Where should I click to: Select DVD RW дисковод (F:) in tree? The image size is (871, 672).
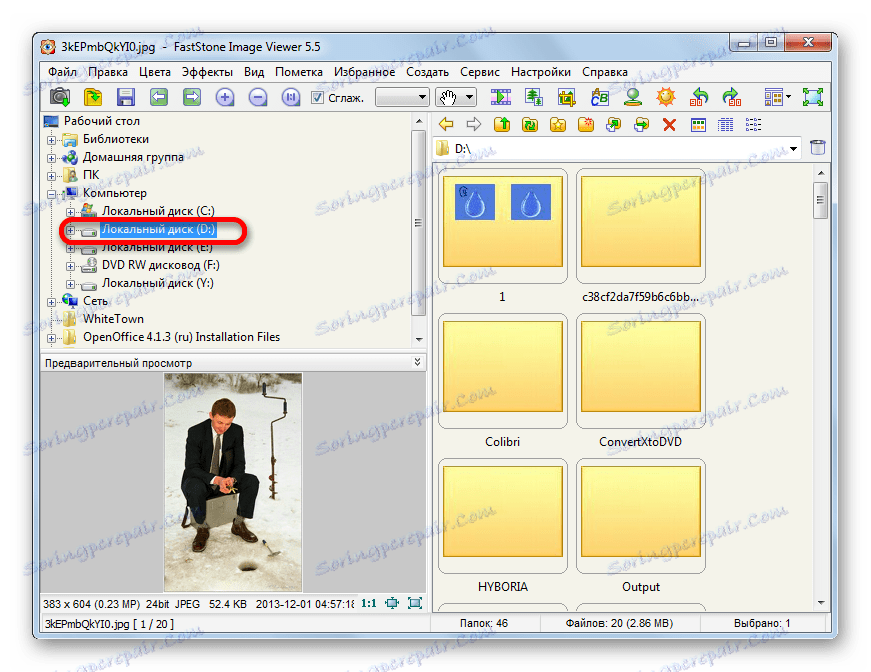[161, 265]
